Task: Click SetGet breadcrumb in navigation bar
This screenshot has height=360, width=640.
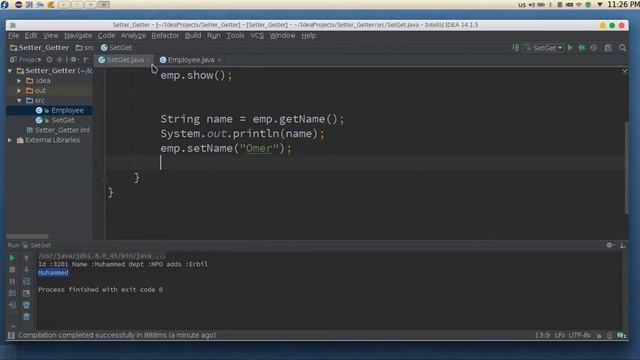Action: coord(116,48)
